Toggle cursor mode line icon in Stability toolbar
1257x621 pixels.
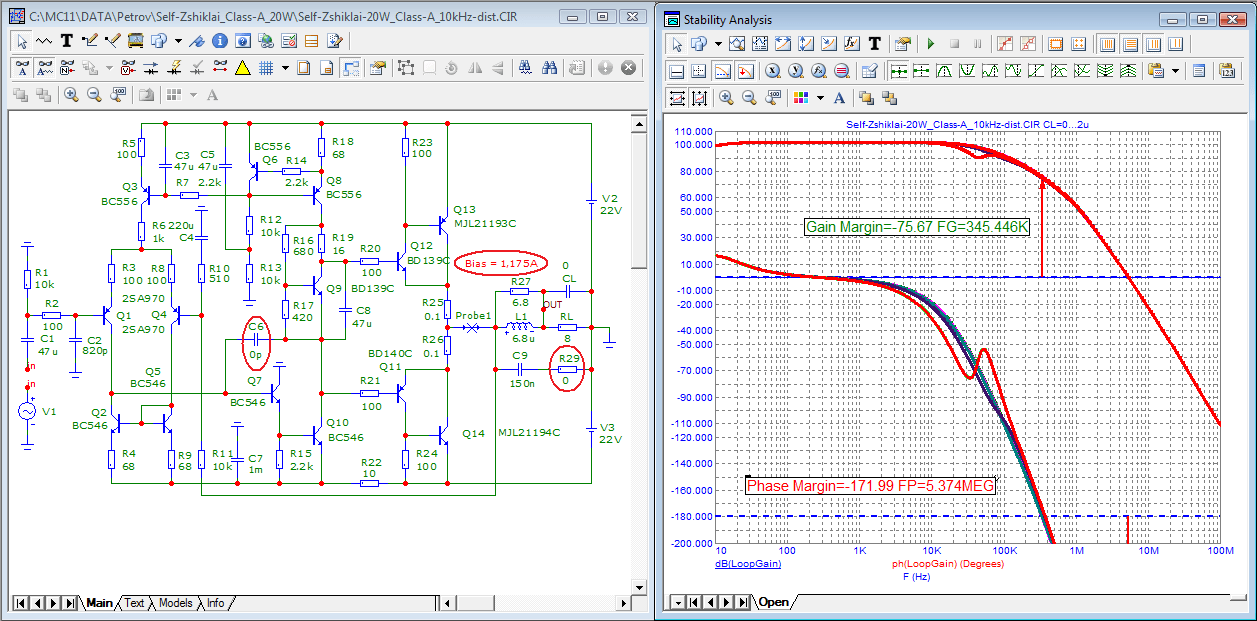(676, 71)
